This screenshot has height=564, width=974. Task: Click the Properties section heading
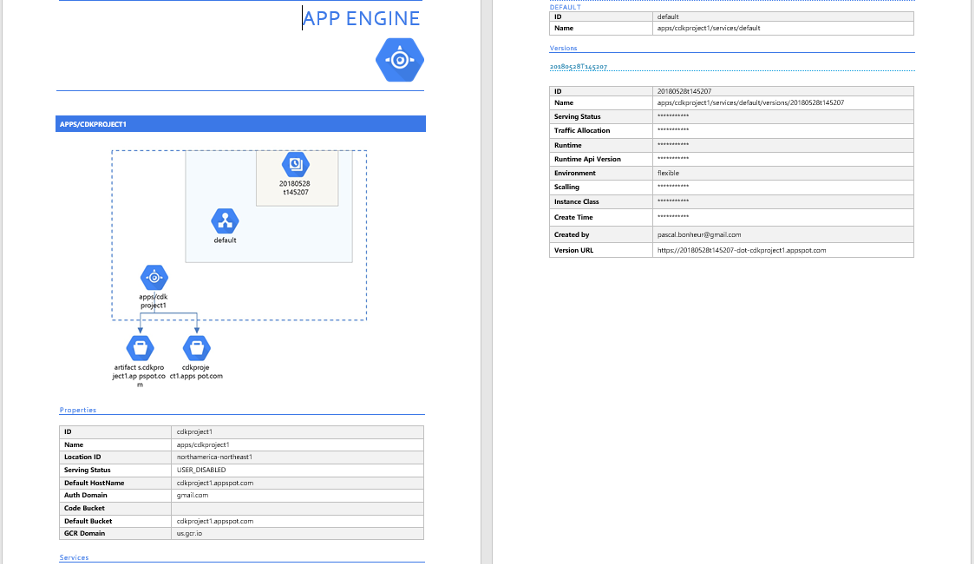coord(78,410)
